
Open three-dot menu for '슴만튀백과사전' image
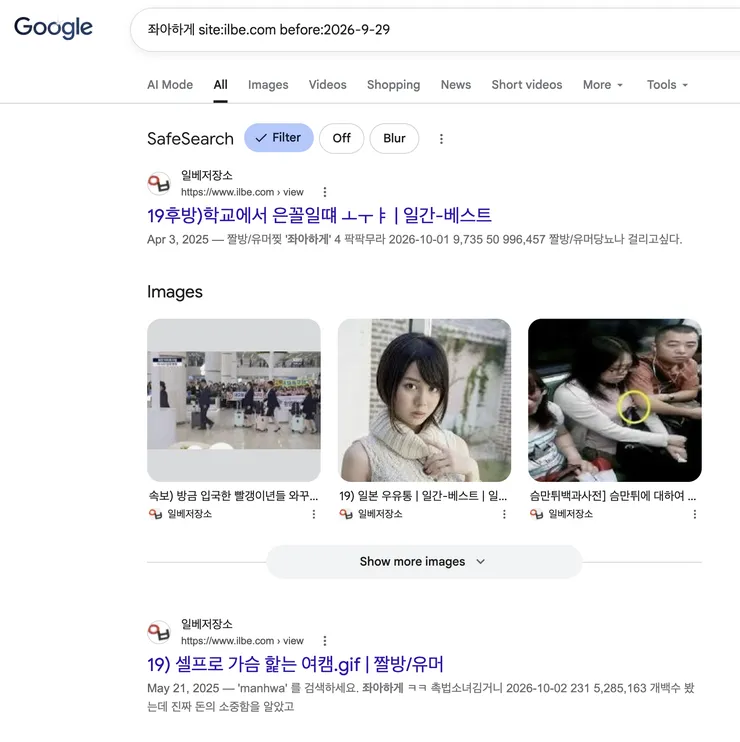pyautogui.click(x=695, y=514)
